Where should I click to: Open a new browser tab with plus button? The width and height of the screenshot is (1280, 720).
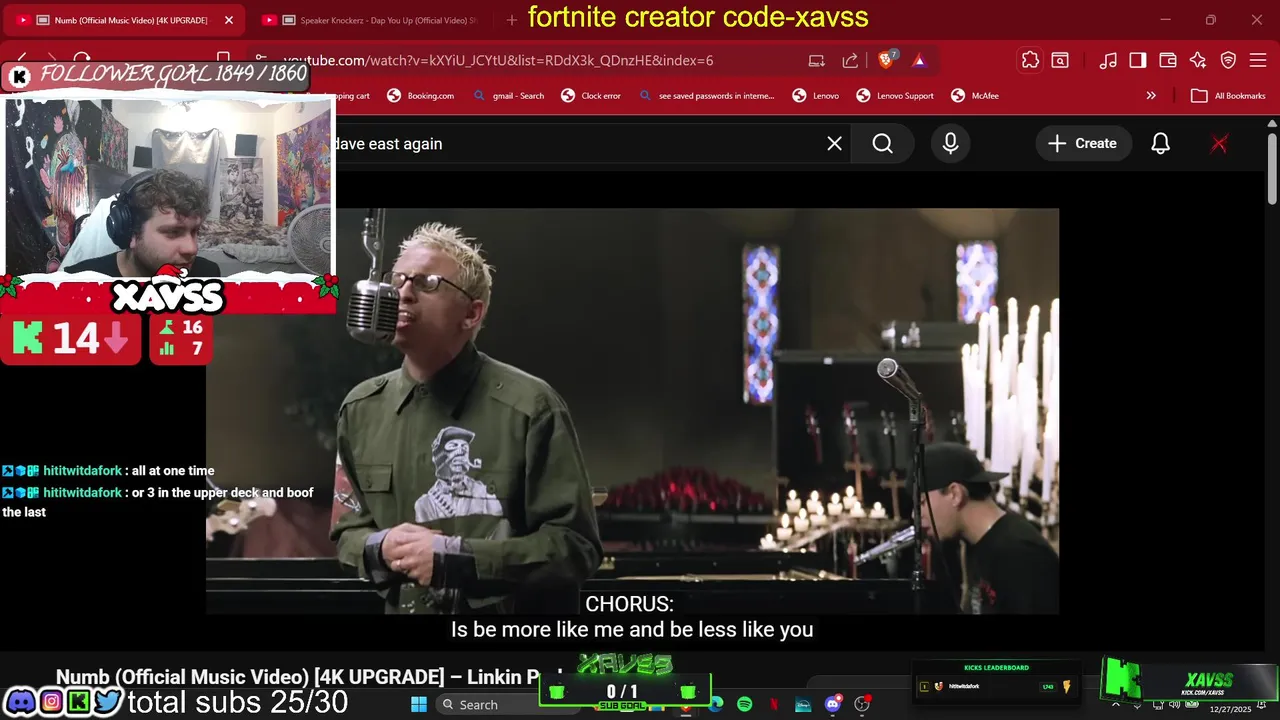tap(512, 20)
